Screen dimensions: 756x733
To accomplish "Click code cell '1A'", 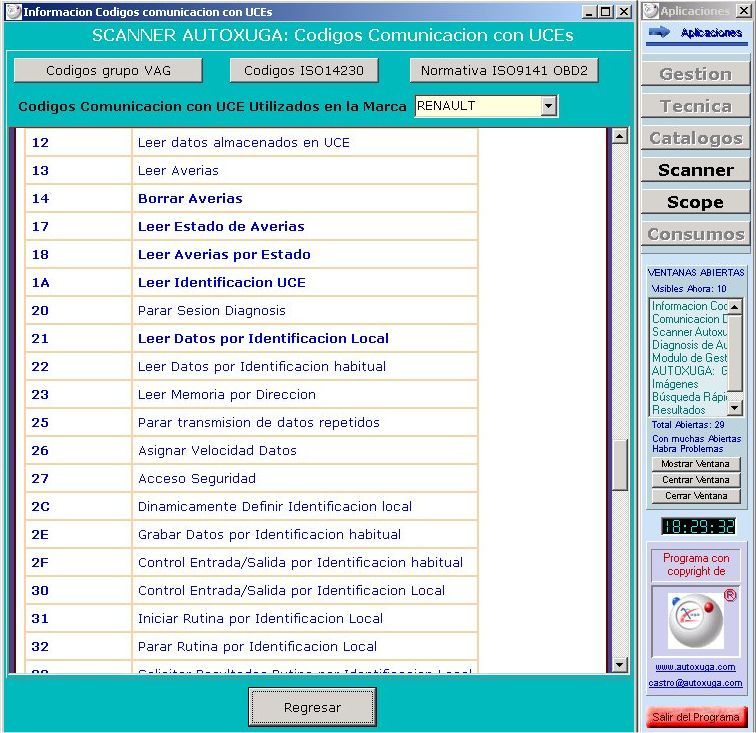I will [79, 282].
